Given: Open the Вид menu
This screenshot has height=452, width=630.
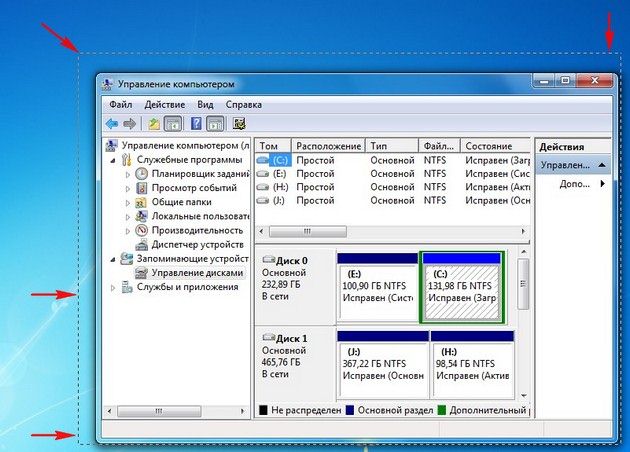Looking at the screenshot, I should point(205,105).
